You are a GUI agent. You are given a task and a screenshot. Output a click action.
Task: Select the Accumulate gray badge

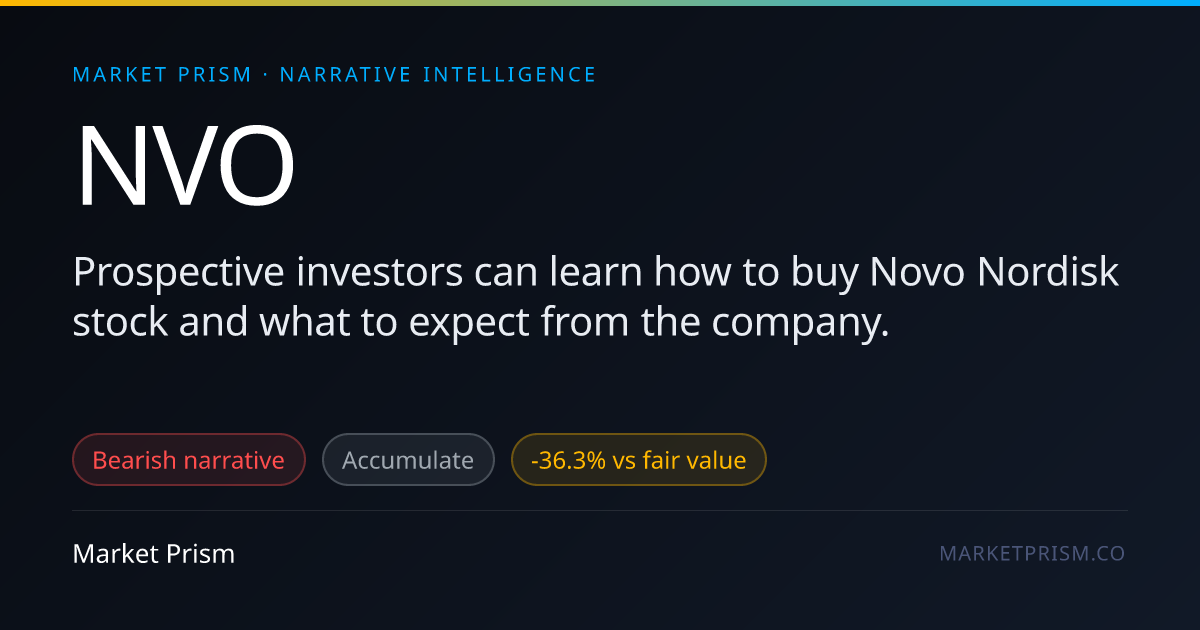(408, 460)
